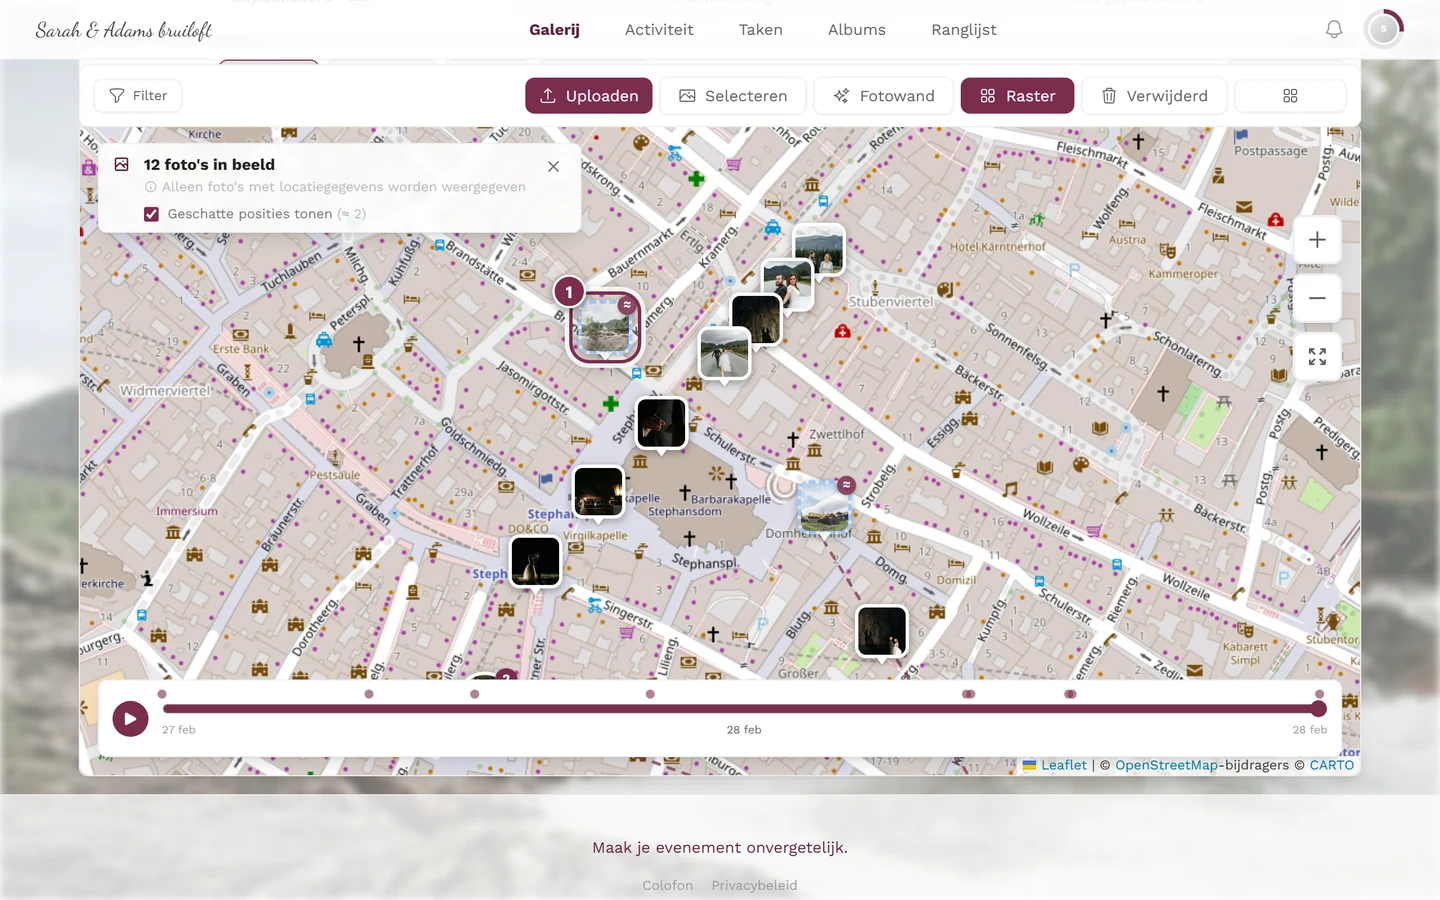Go to the Galerij tab
This screenshot has height=900, width=1440.
point(554,30)
